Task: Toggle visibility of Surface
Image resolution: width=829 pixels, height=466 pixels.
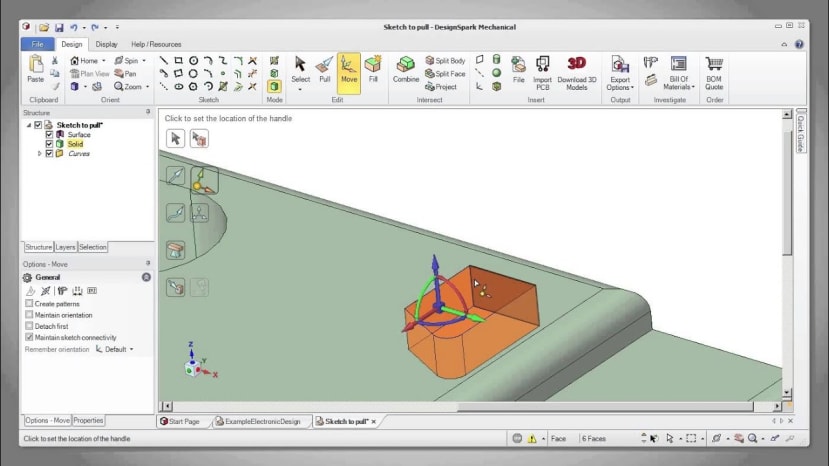Action: coord(49,134)
